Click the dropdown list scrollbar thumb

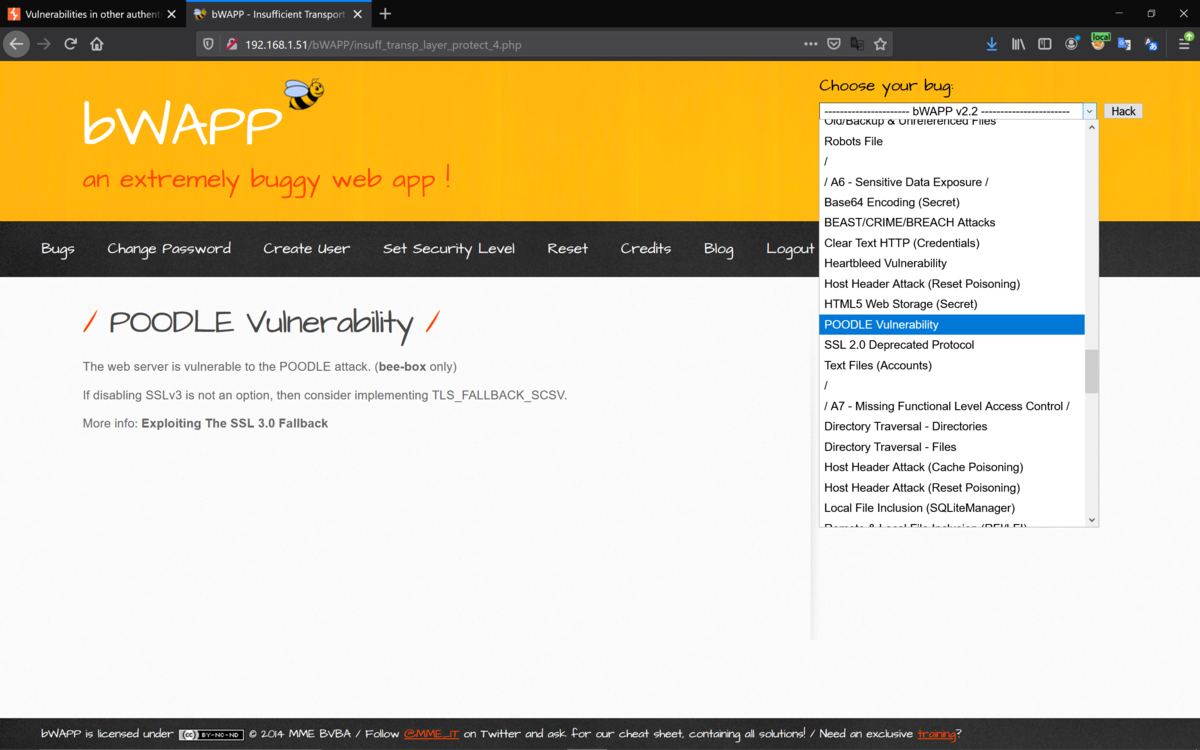pyautogui.click(x=1091, y=371)
